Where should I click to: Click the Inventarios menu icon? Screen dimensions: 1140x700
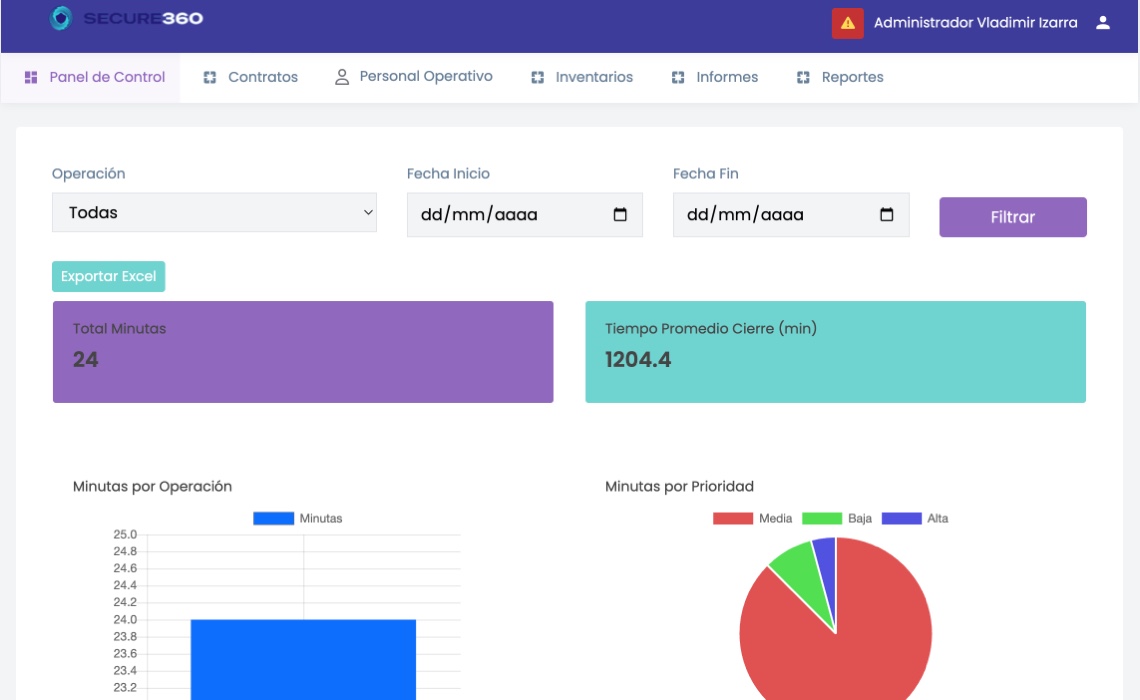pos(537,77)
